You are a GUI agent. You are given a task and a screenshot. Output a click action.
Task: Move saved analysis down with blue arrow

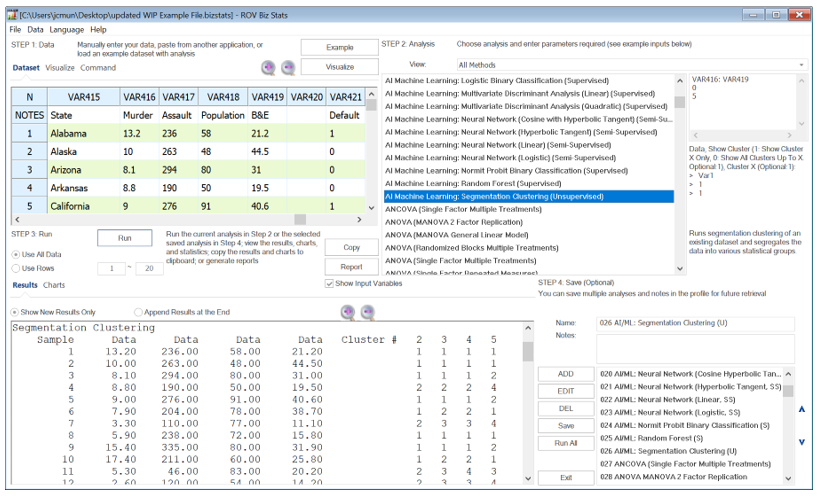click(x=802, y=442)
